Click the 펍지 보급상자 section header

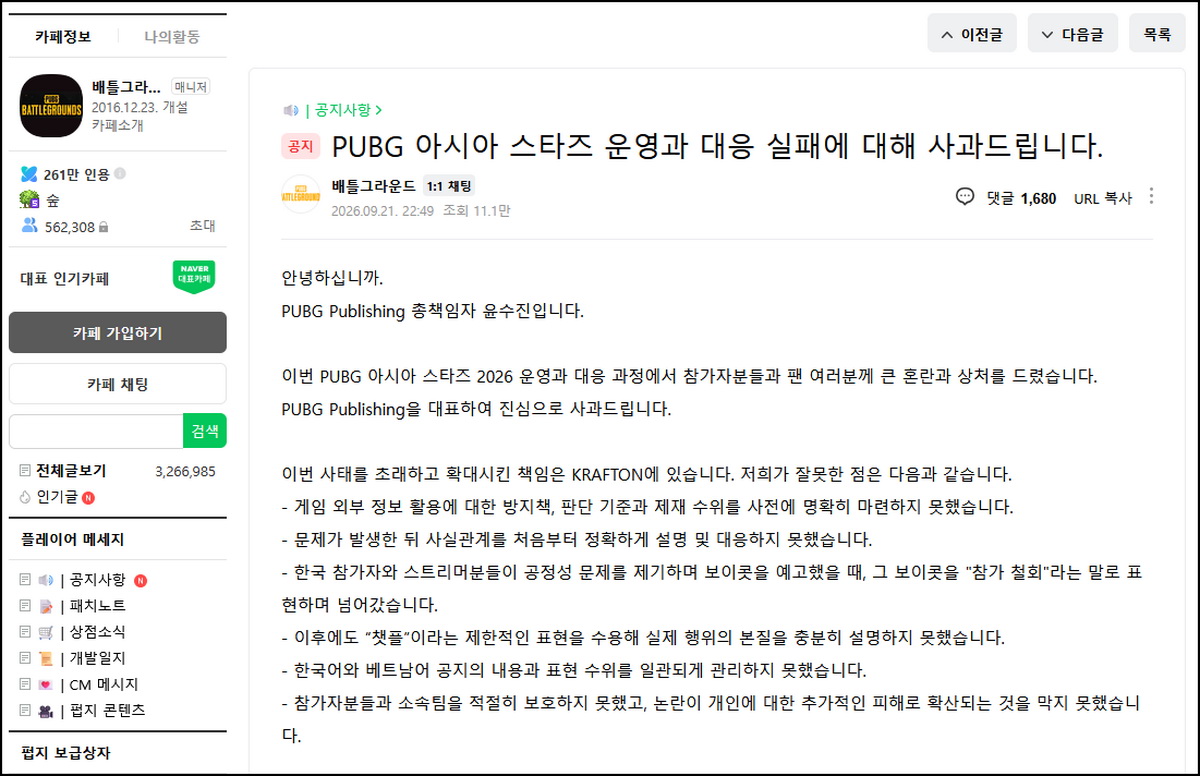coord(65,752)
